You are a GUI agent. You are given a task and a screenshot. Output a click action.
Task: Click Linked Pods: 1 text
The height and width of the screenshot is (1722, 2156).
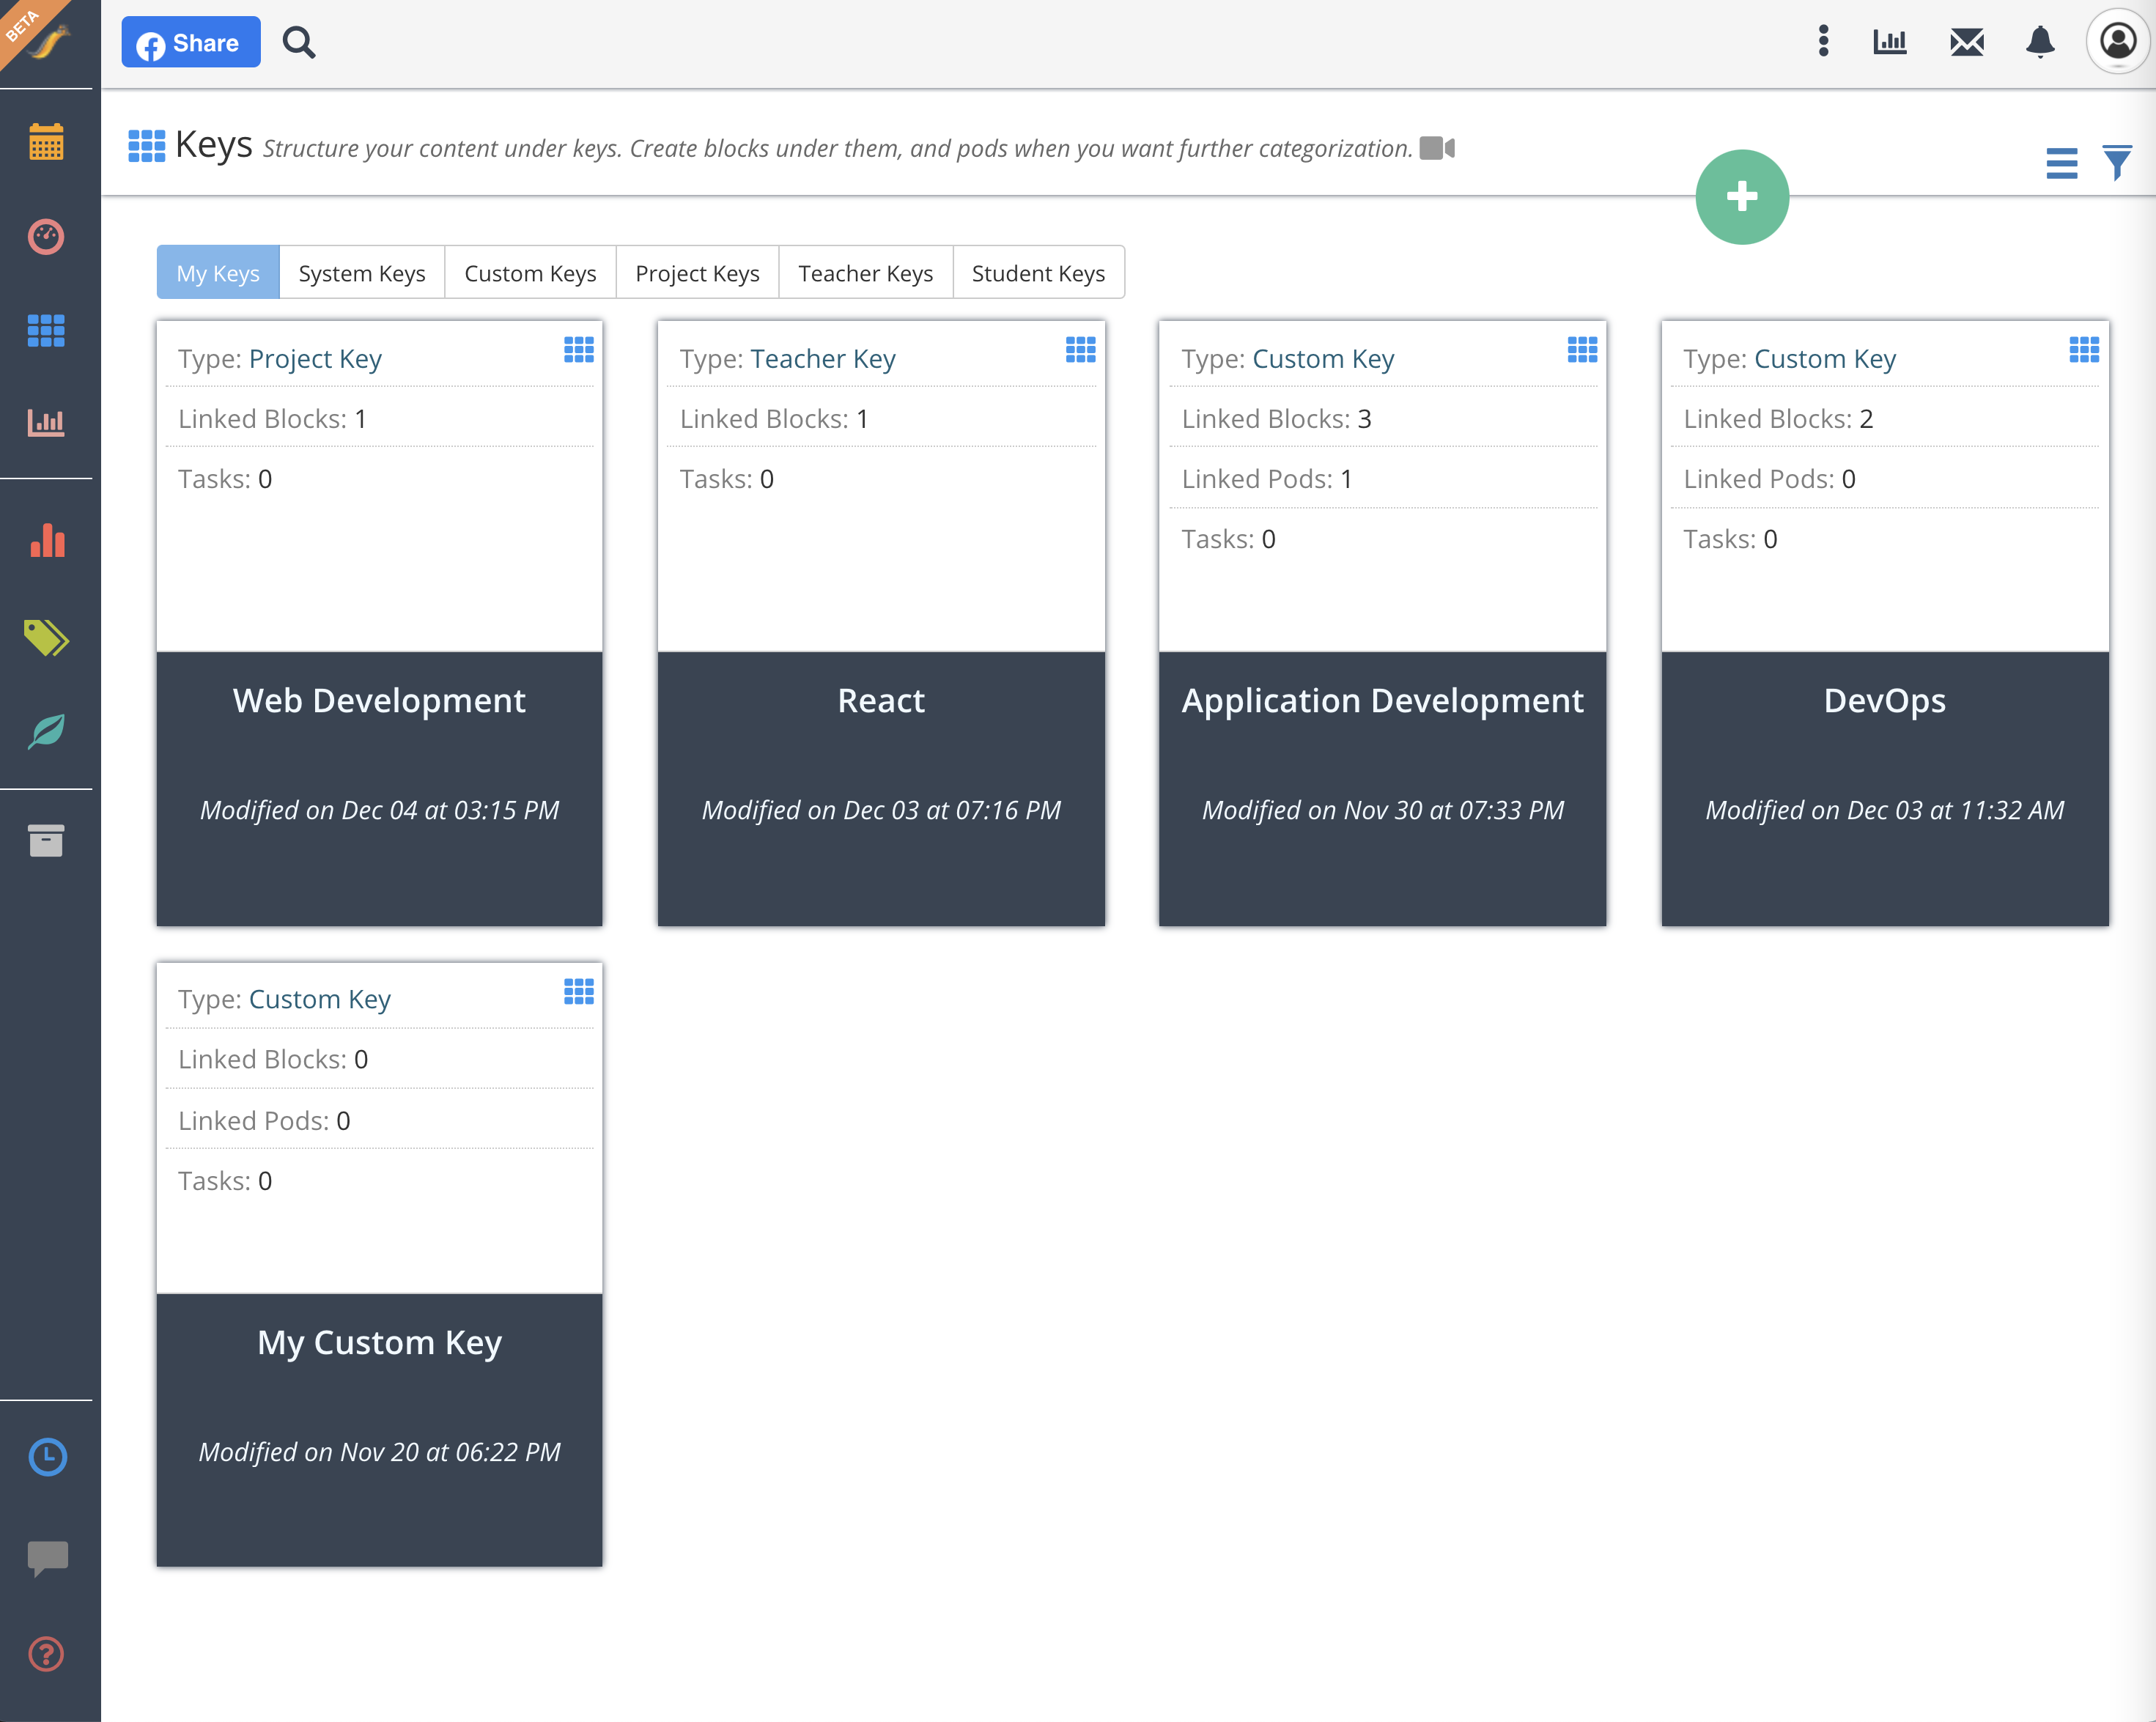tap(1267, 479)
